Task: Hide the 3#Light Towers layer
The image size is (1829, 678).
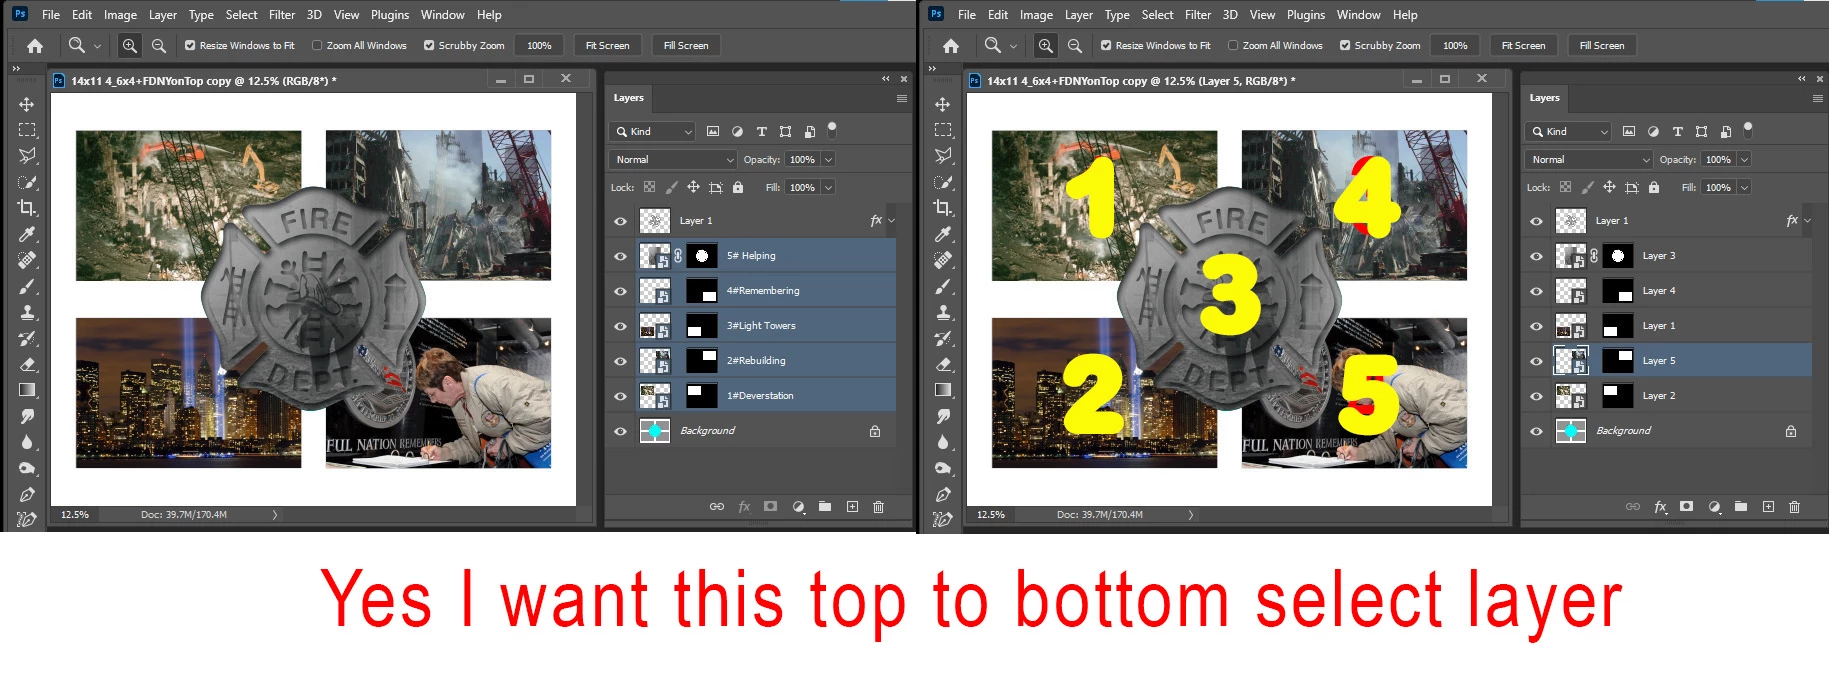Action: (x=620, y=326)
